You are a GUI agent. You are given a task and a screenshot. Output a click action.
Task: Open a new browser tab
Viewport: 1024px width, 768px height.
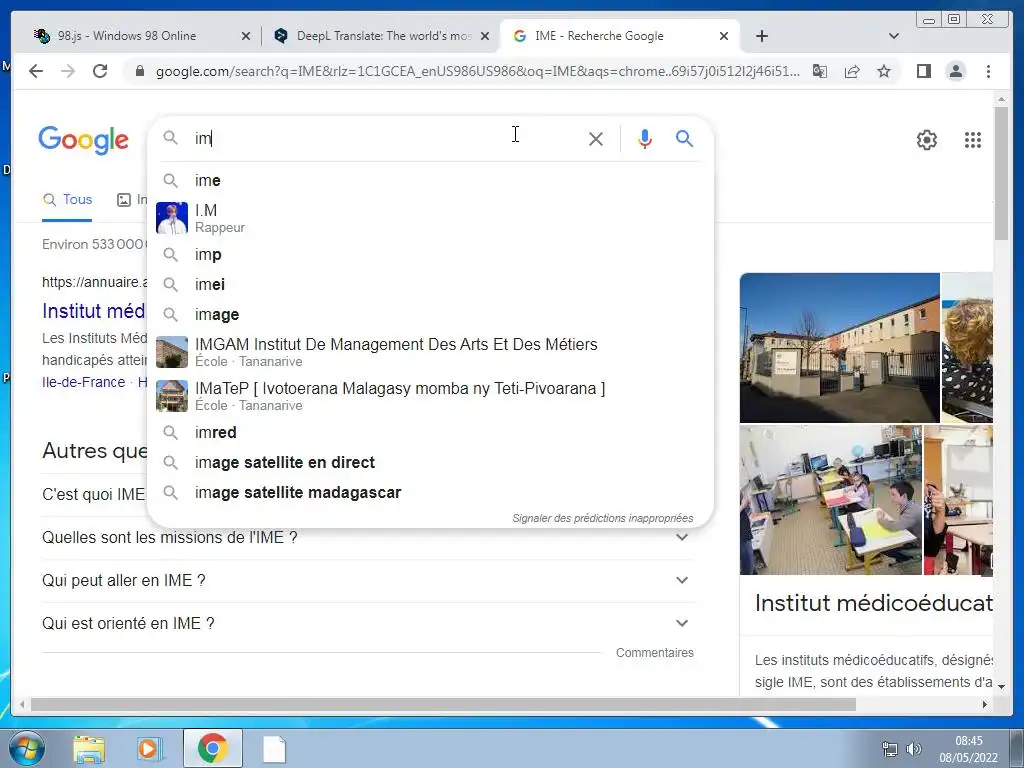761,36
